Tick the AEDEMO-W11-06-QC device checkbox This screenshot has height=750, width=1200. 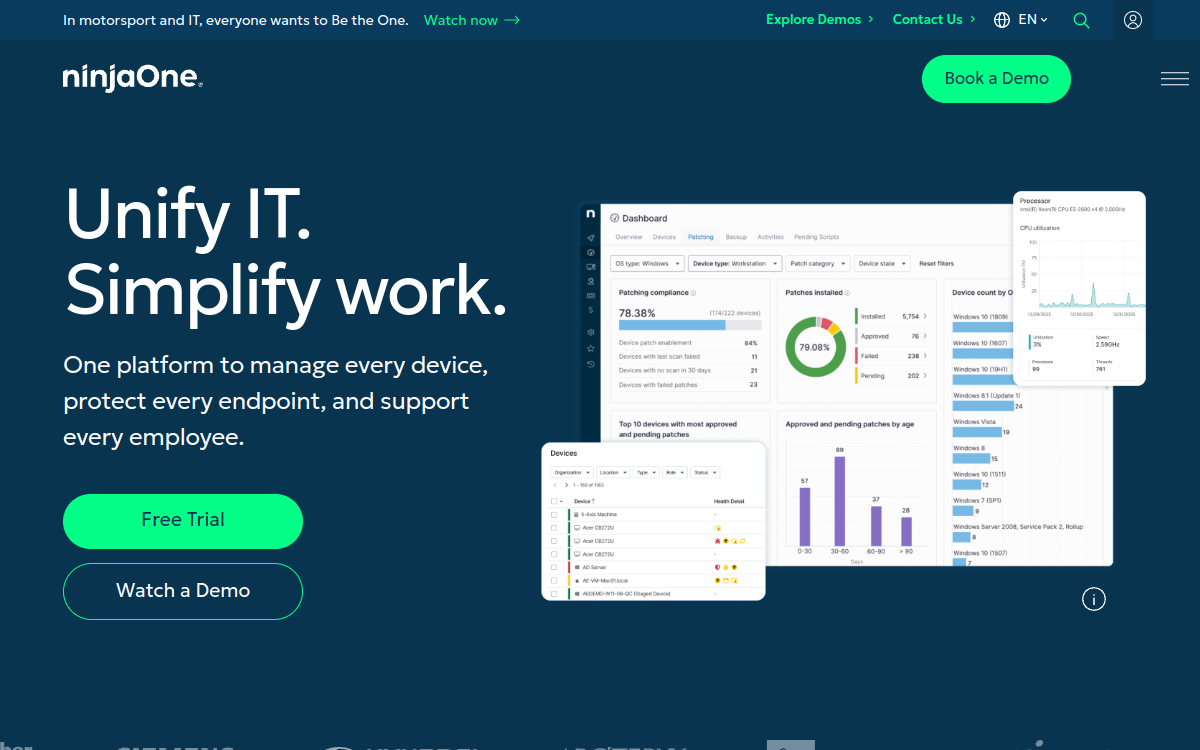(x=554, y=594)
